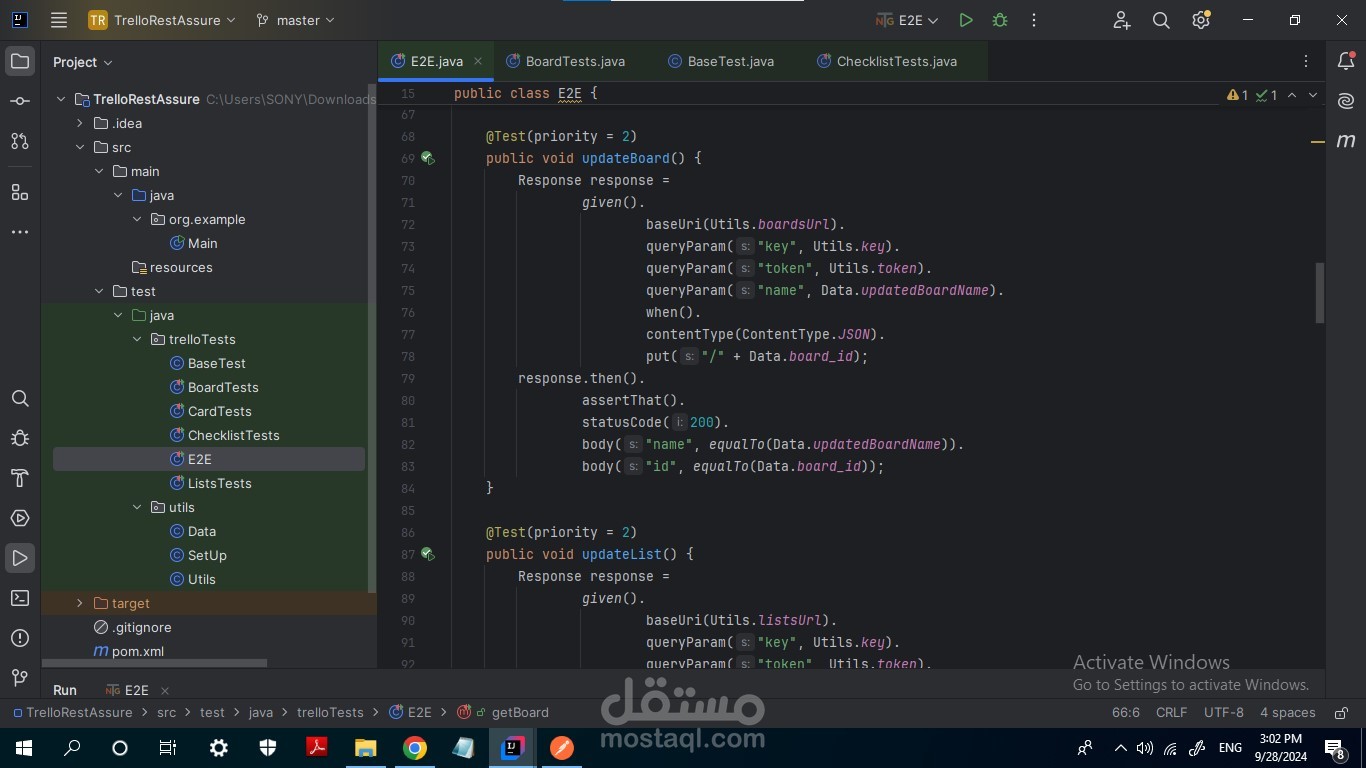This screenshot has height=768, width=1366.
Task: Debug E2E with the bug button
Action: [x=999, y=20]
